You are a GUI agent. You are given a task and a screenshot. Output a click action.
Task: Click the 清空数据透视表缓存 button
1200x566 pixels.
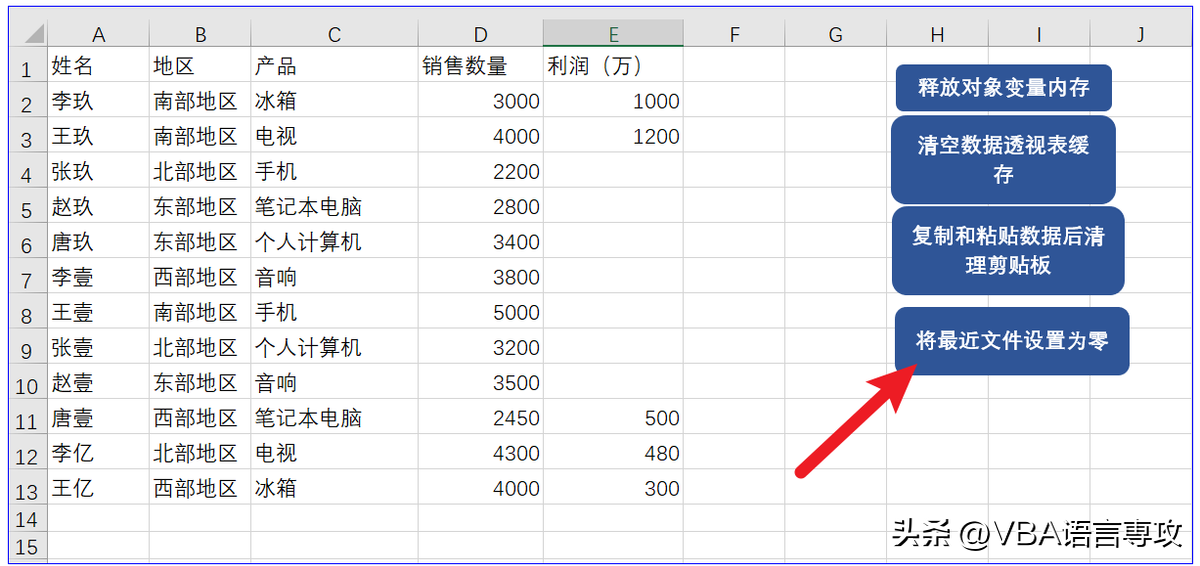[1003, 160]
